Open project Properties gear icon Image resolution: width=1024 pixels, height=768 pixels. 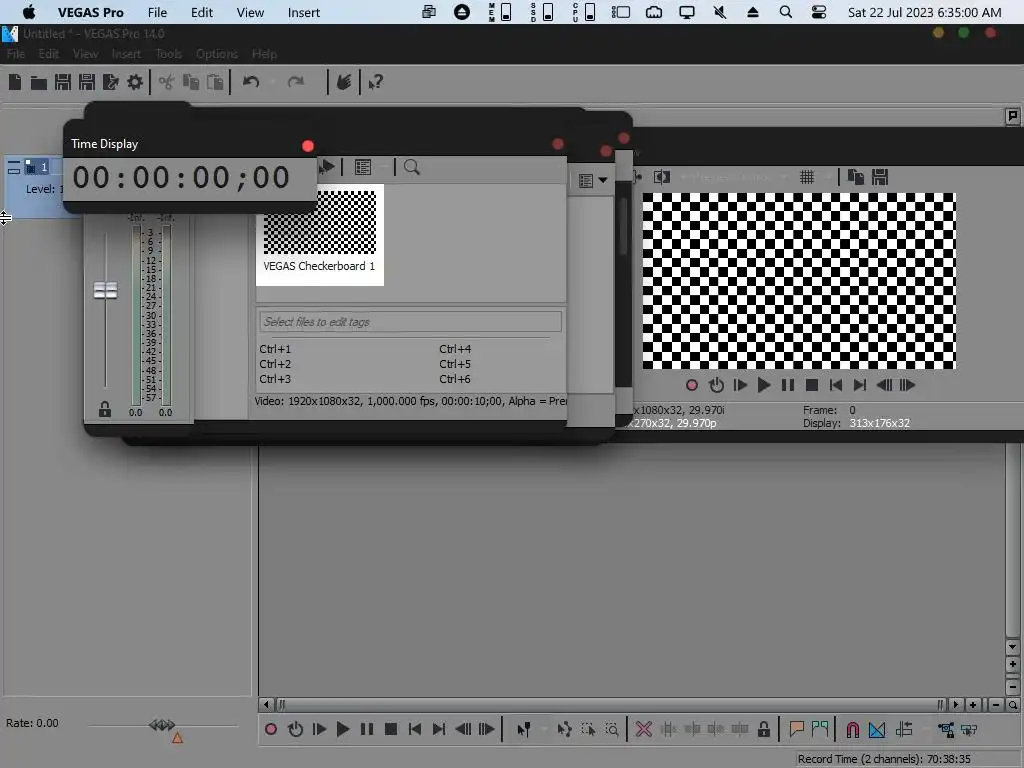coord(135,82)
